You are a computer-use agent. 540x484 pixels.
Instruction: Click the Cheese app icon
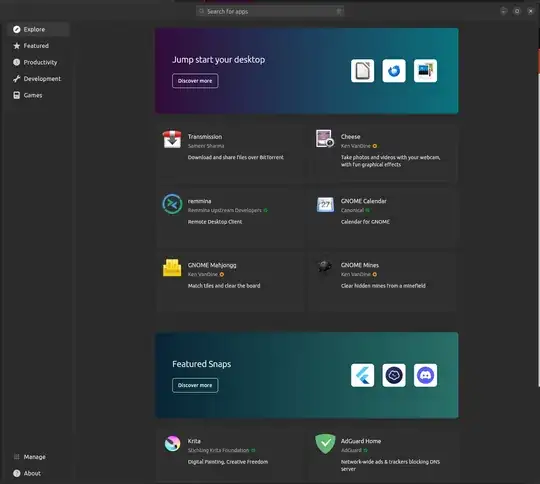click(x=325, y=138)
